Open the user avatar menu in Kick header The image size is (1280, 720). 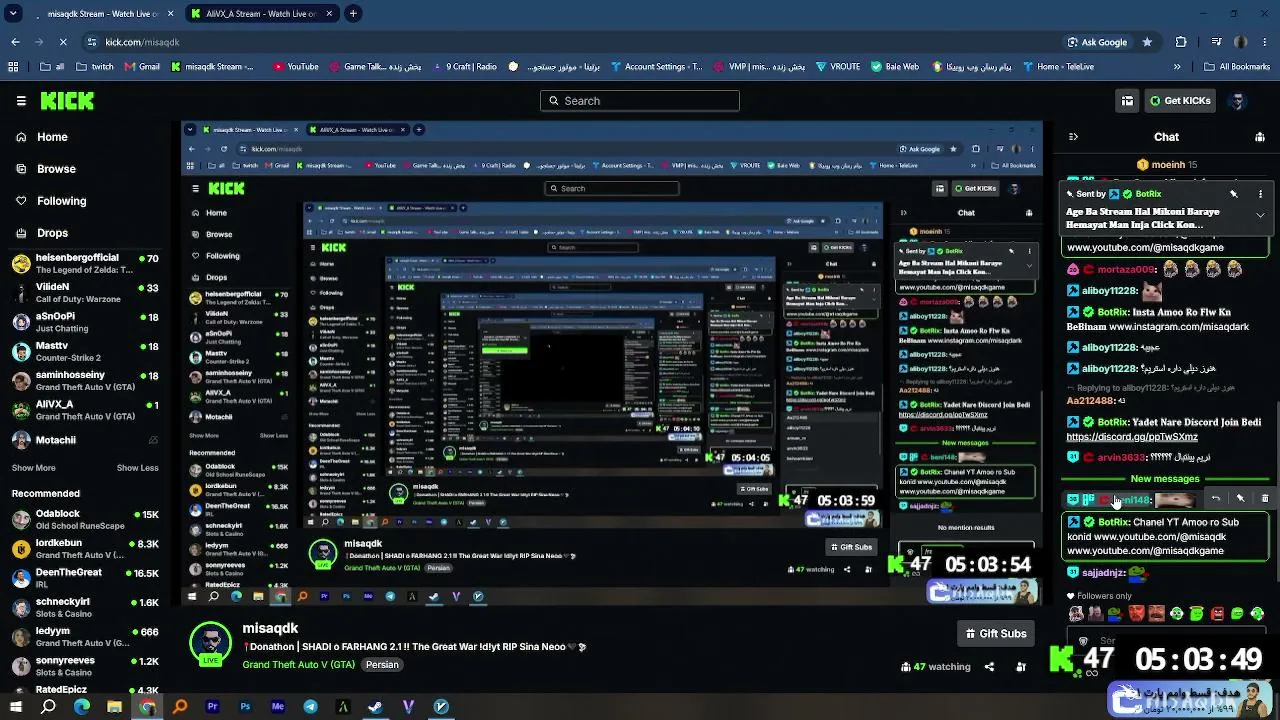1238,101
